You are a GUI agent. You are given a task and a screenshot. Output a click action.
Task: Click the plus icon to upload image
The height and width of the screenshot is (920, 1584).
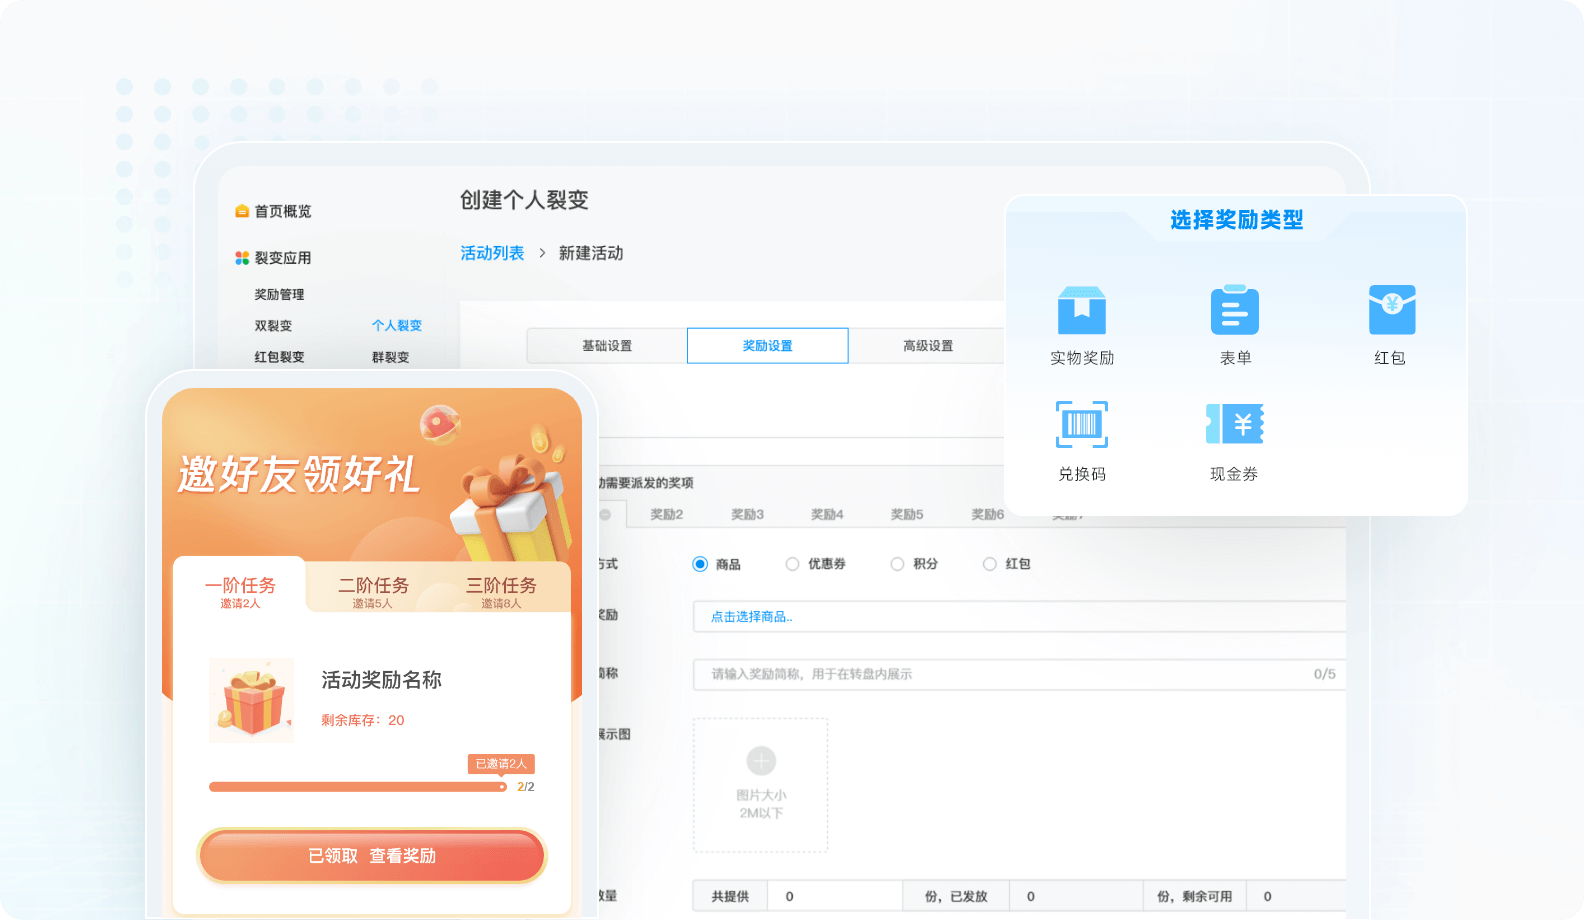pyautogui.click(x=761, y=761)
